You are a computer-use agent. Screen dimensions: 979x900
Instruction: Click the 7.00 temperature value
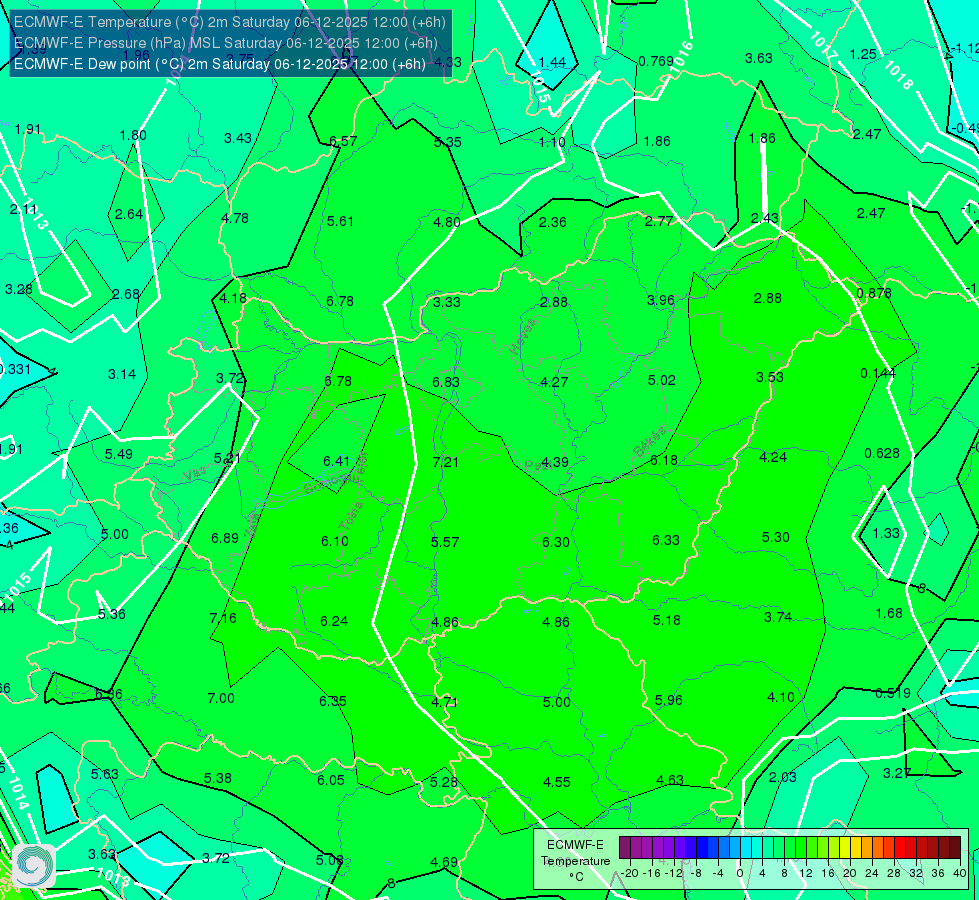pyautogui.click(x=221, y=698)
